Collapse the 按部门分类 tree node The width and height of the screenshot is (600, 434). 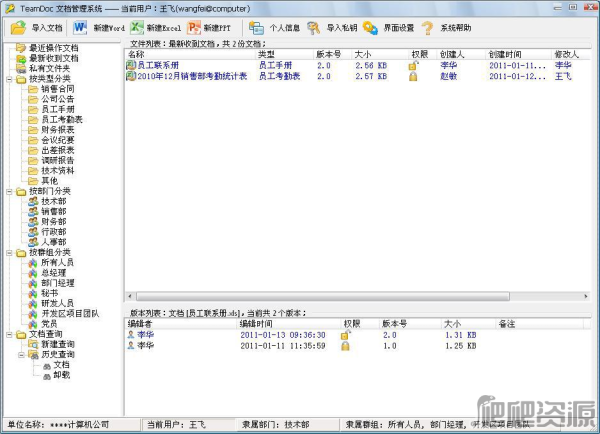tap(8, 190)
